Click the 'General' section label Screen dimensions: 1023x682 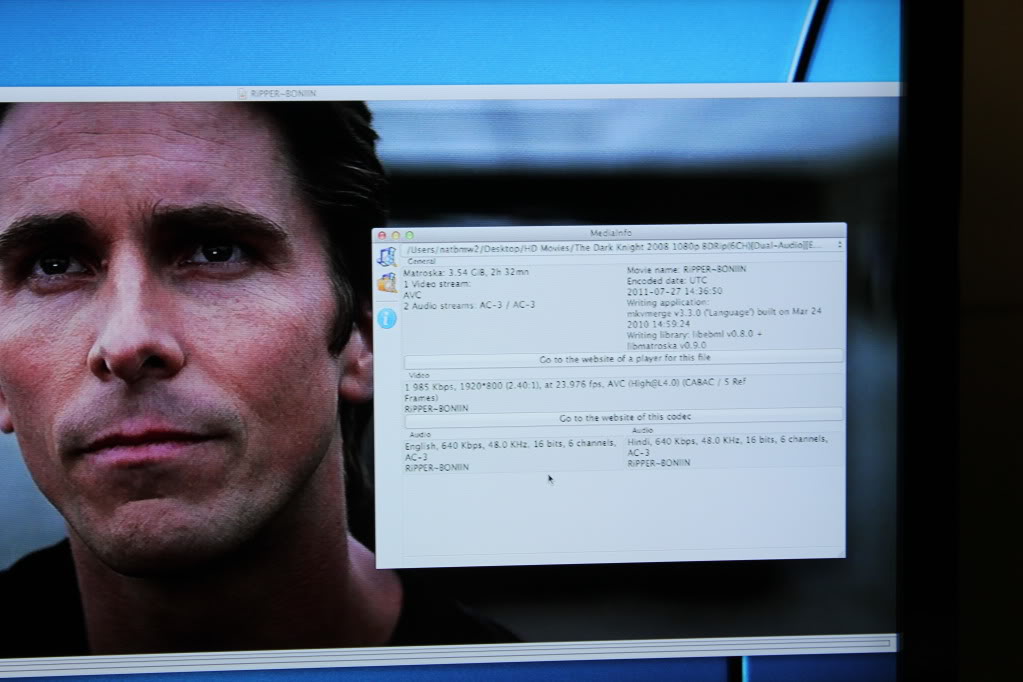click(421, 261)
